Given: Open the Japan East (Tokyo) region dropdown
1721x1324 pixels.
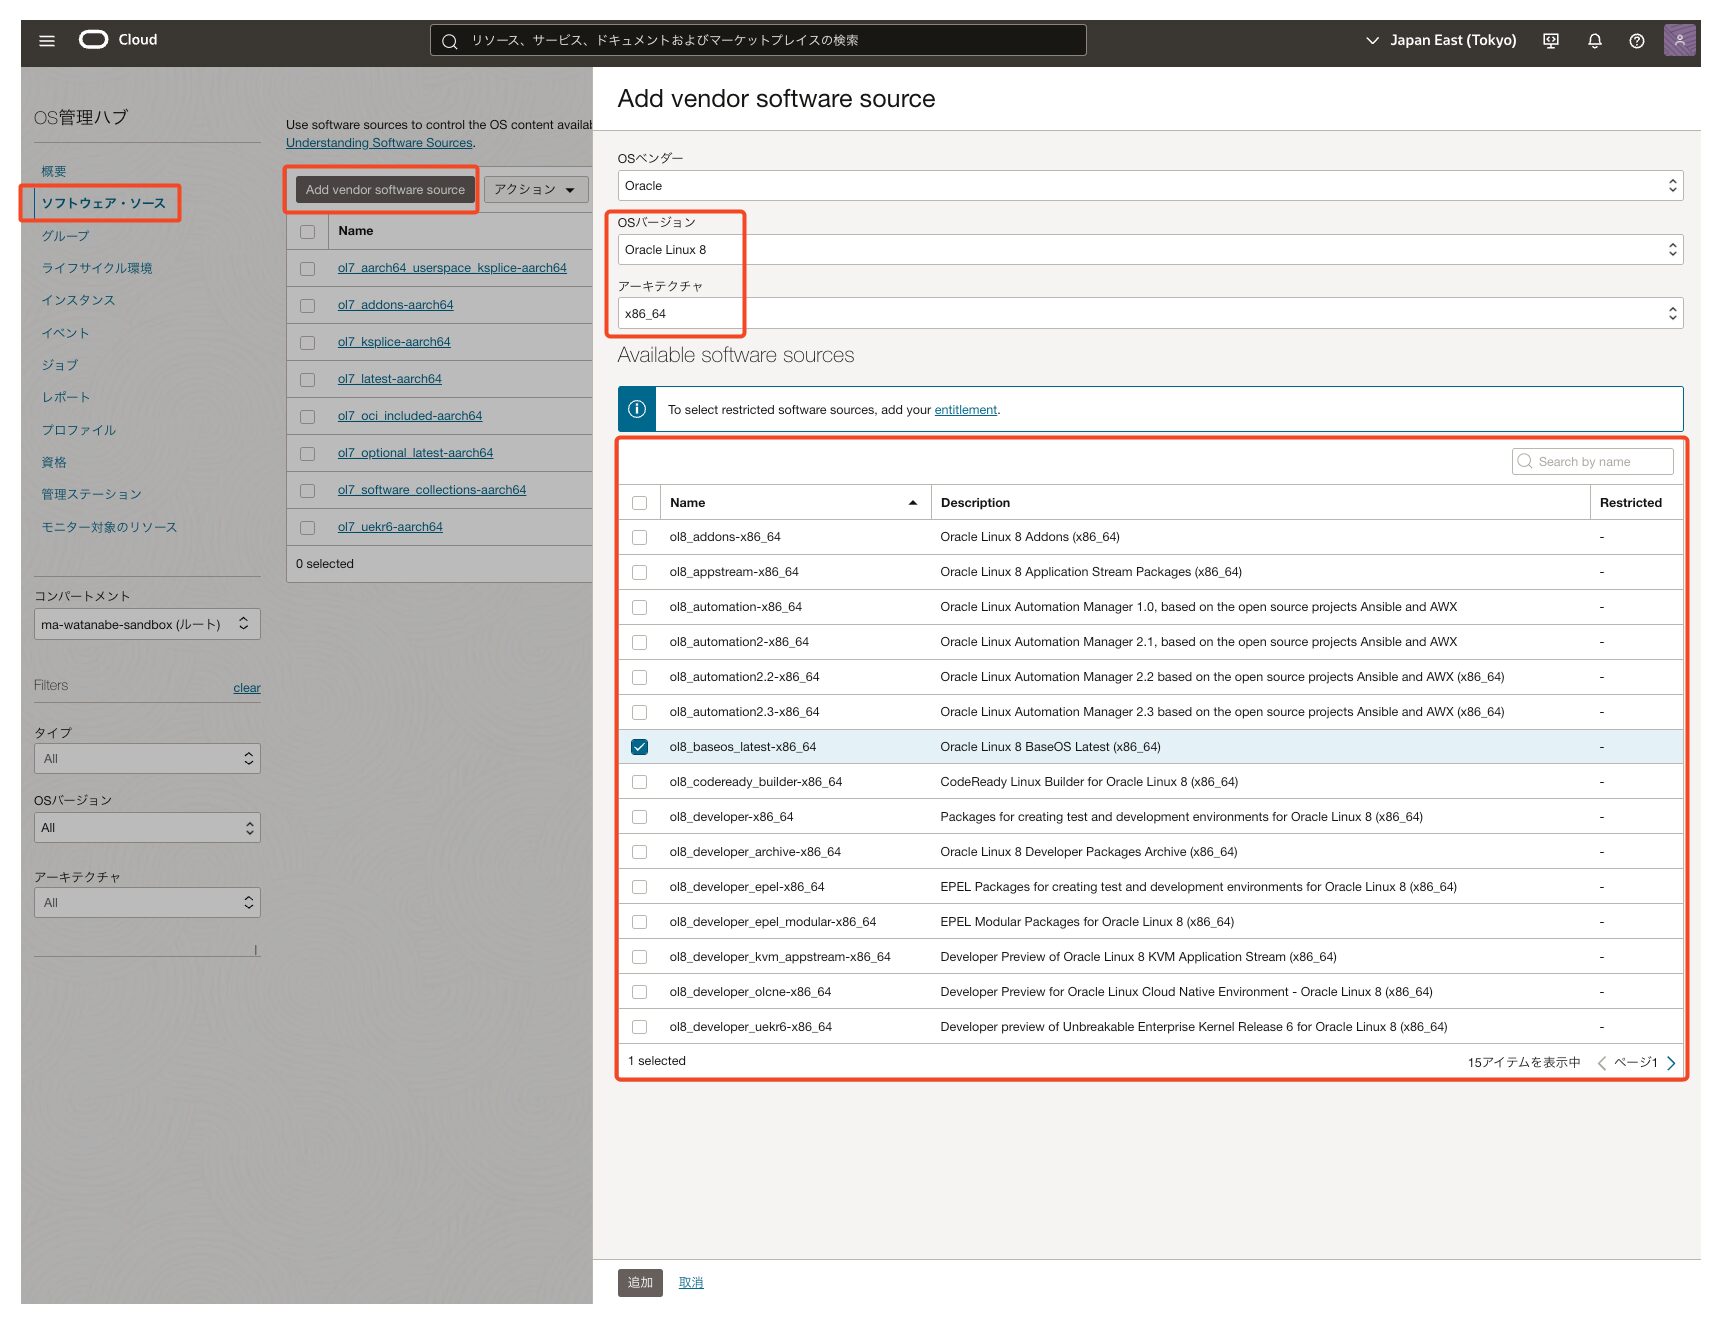Looking at the screenshot, I should click(1440, 41).
